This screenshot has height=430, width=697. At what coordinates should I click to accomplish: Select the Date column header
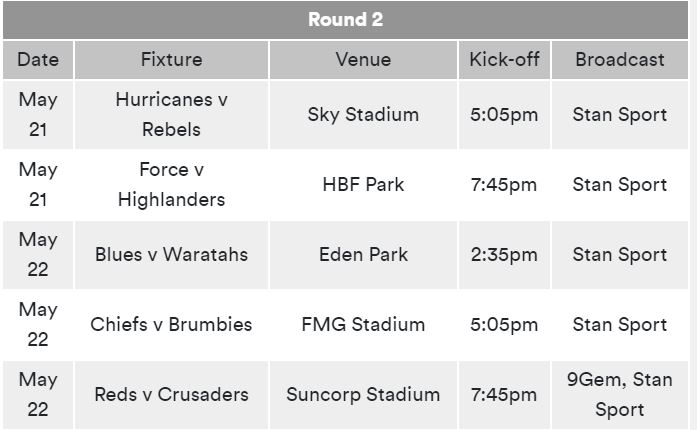[38, 60]
